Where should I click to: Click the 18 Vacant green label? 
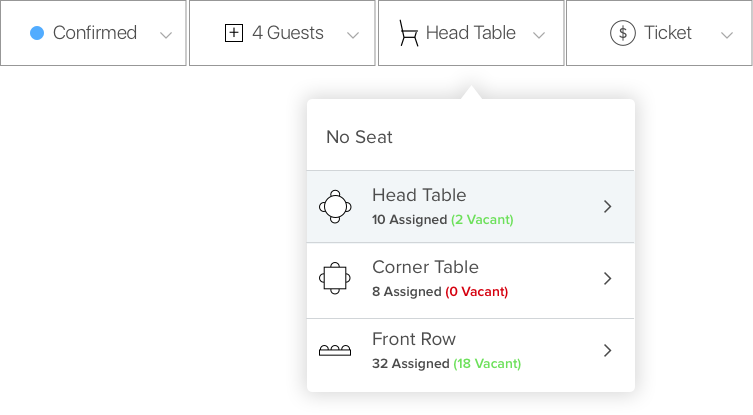tap(487, 364)
